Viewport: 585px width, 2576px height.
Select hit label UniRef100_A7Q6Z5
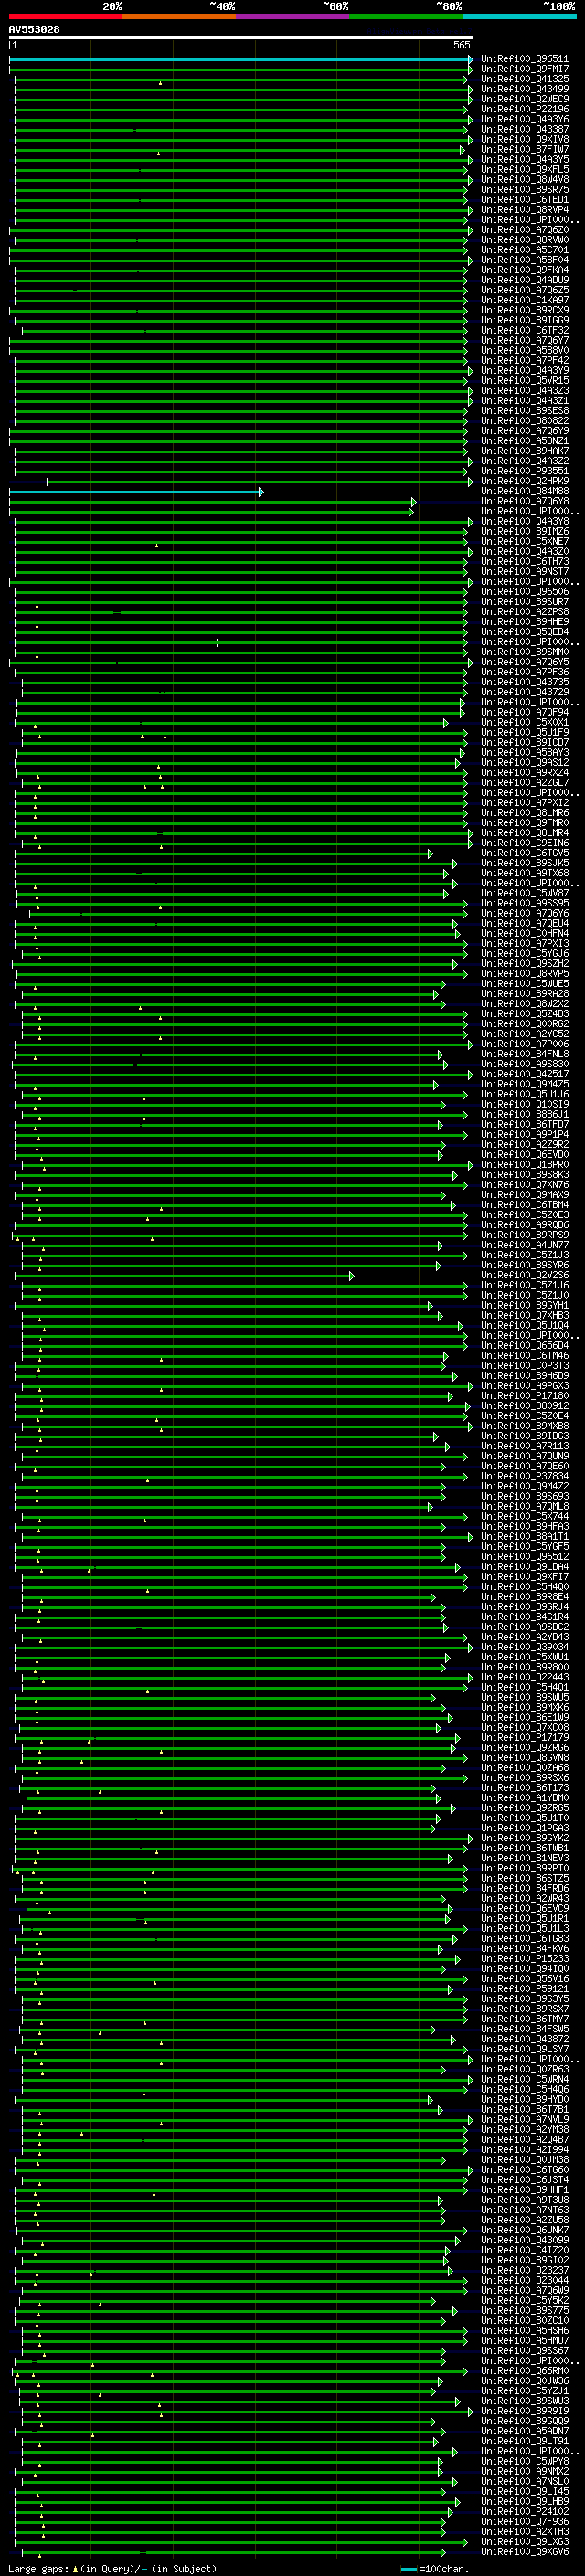click(525, 290)
